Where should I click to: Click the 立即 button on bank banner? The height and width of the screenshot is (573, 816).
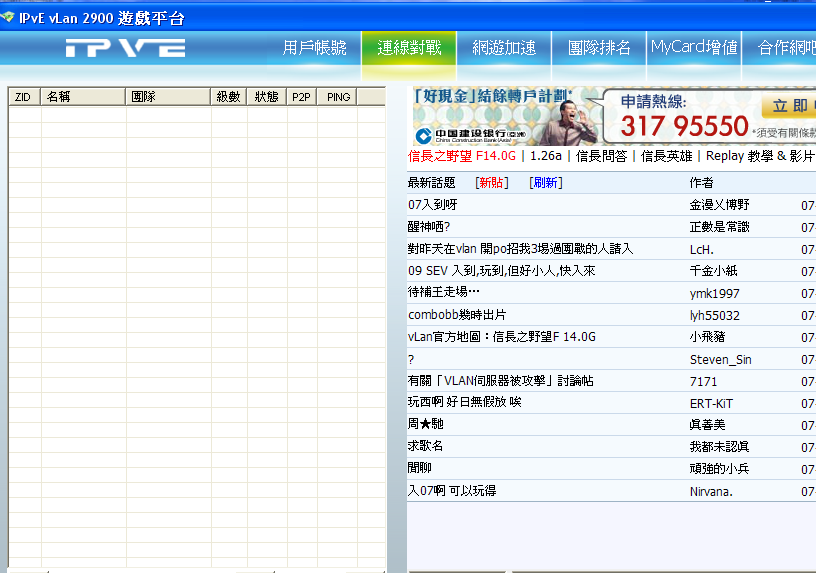[788, 106]
